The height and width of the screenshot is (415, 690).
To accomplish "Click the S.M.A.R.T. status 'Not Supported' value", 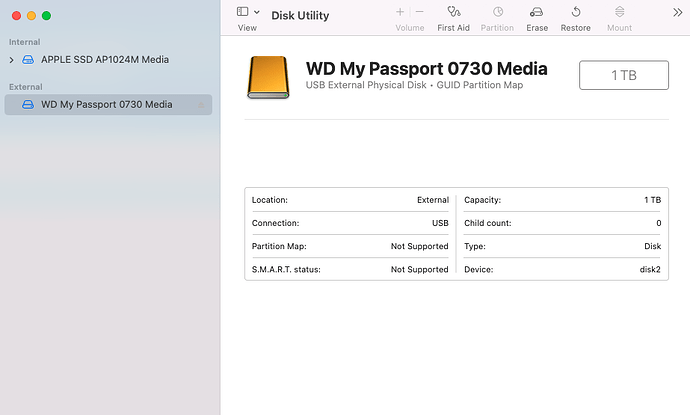I will 419,269.
